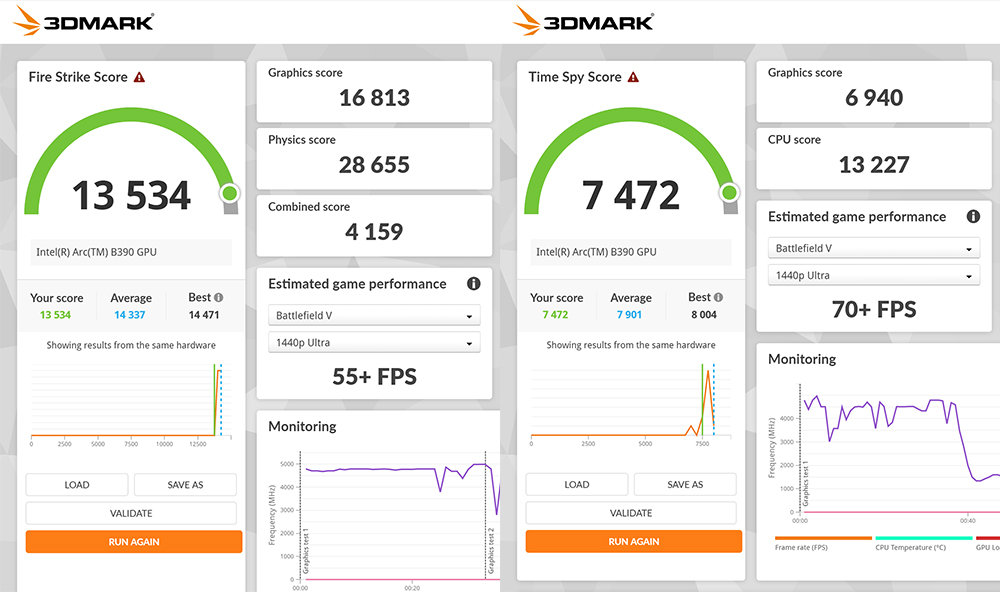
Task: Click the 3DMark logo above Time Spy Score
Action: [585, 20]
